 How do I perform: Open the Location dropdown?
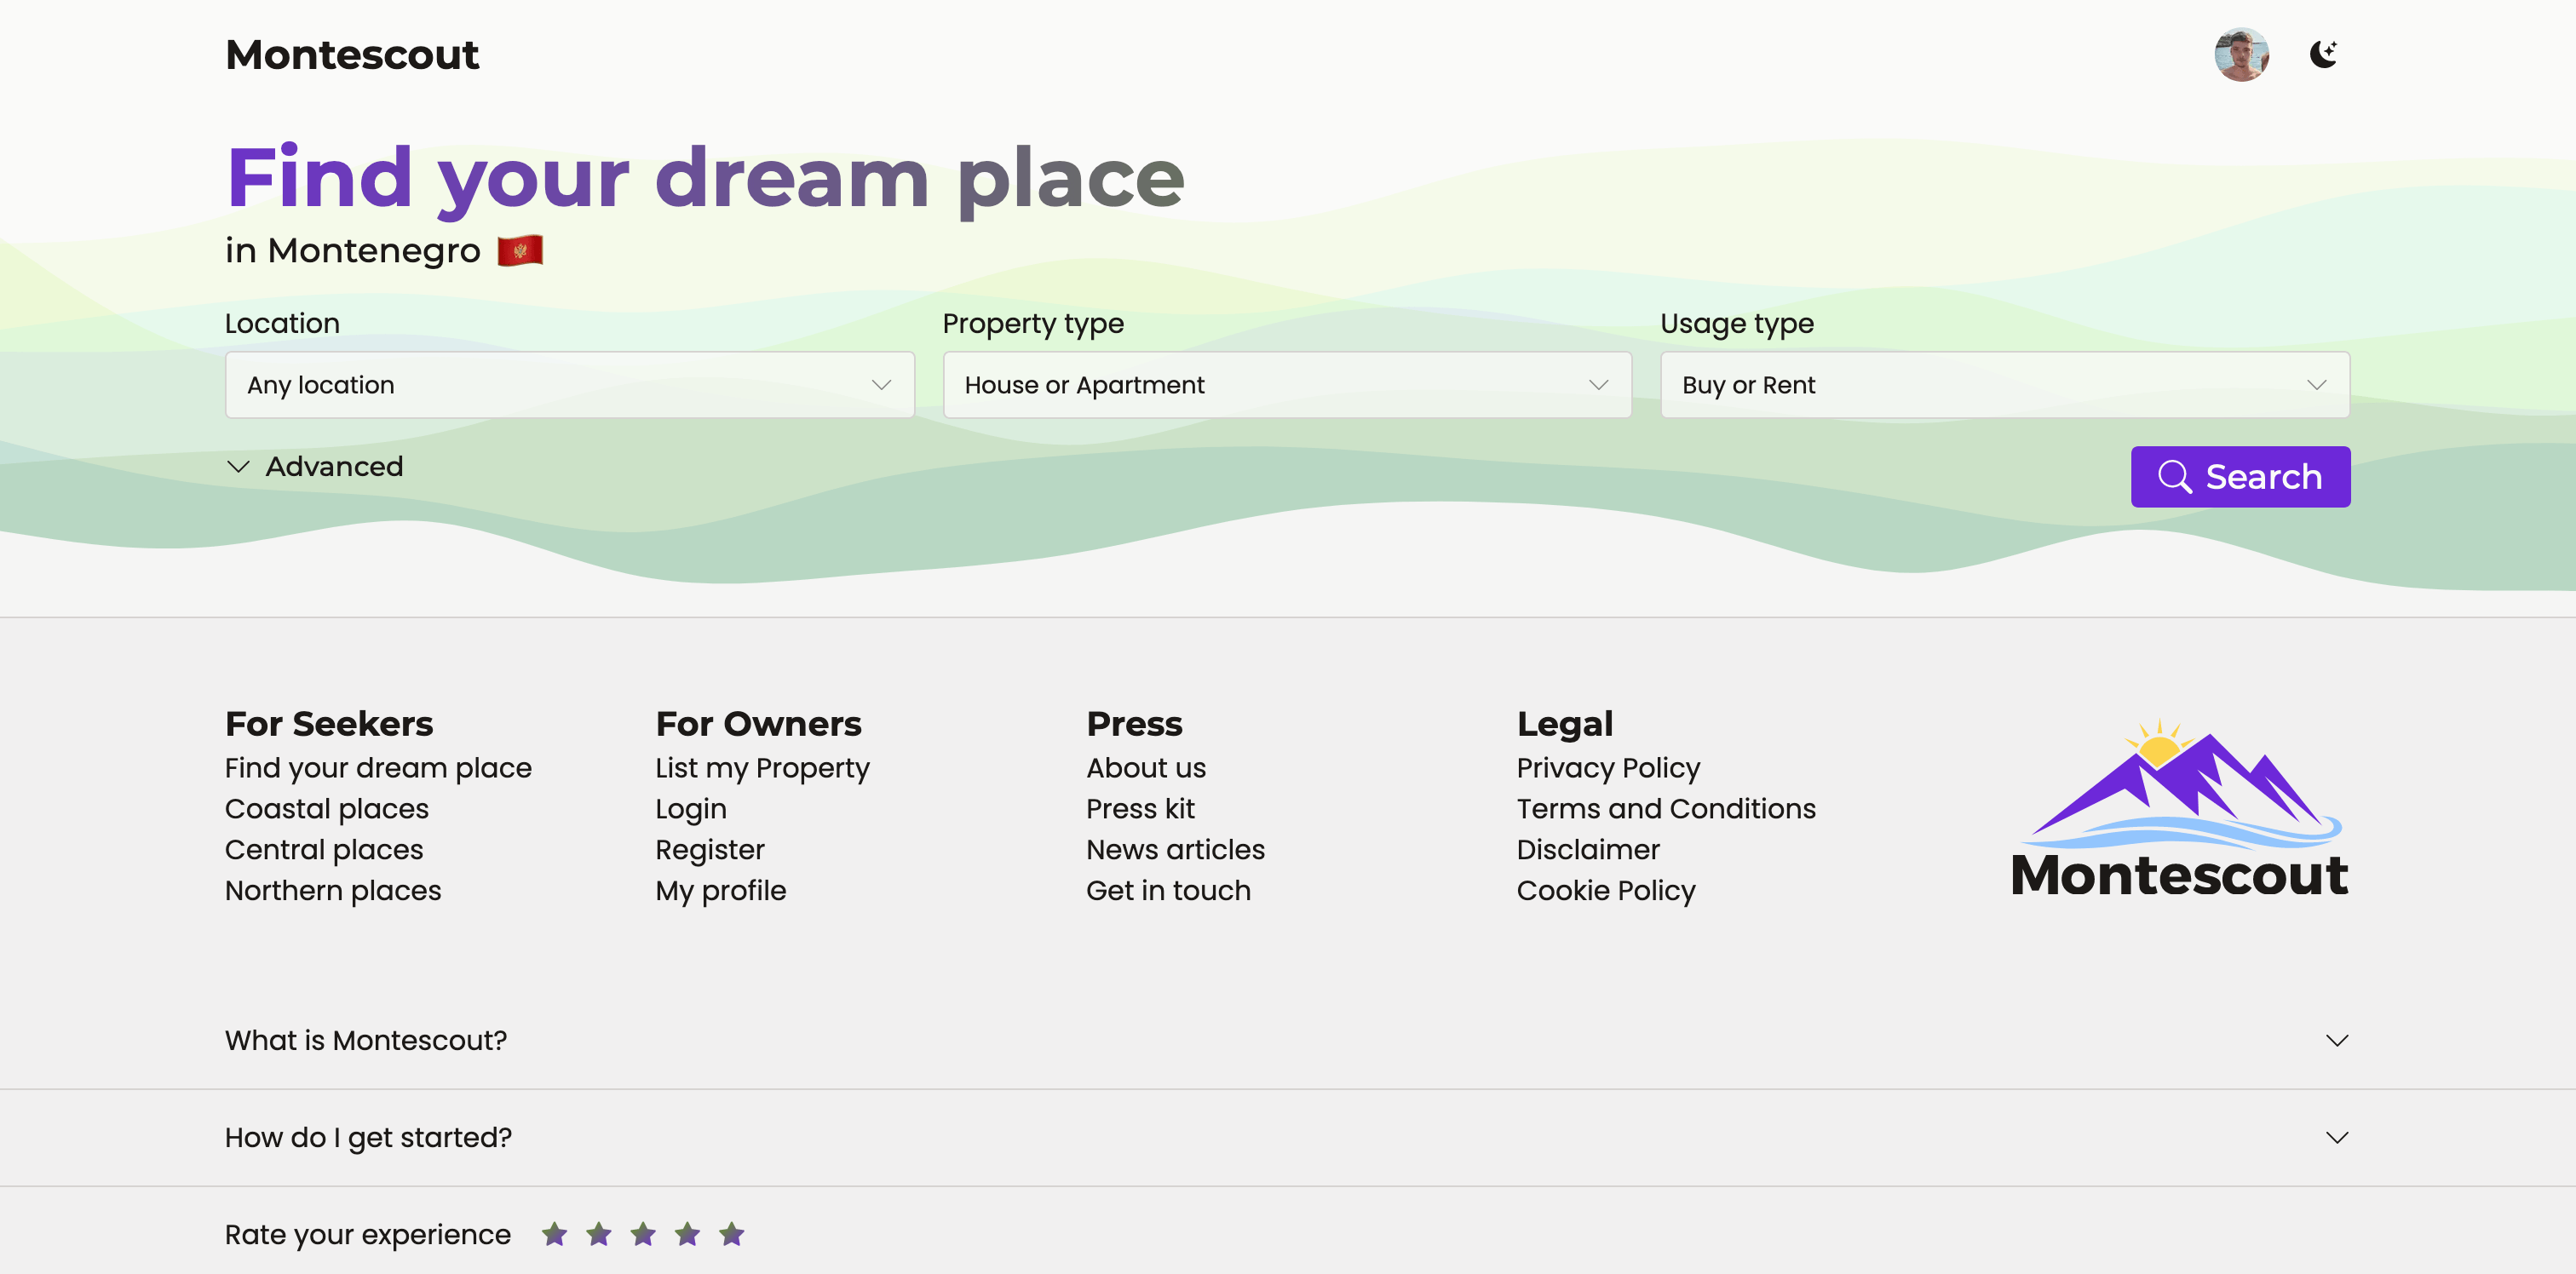(x=569, y=385)
